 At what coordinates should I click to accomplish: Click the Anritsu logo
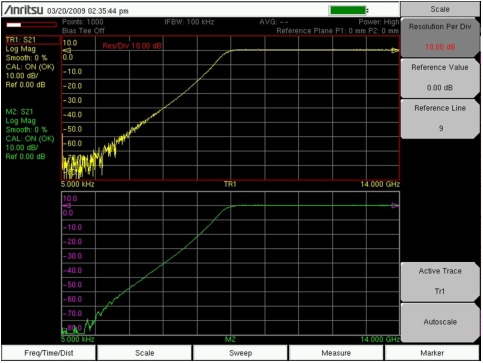click(x=24, y=10)
